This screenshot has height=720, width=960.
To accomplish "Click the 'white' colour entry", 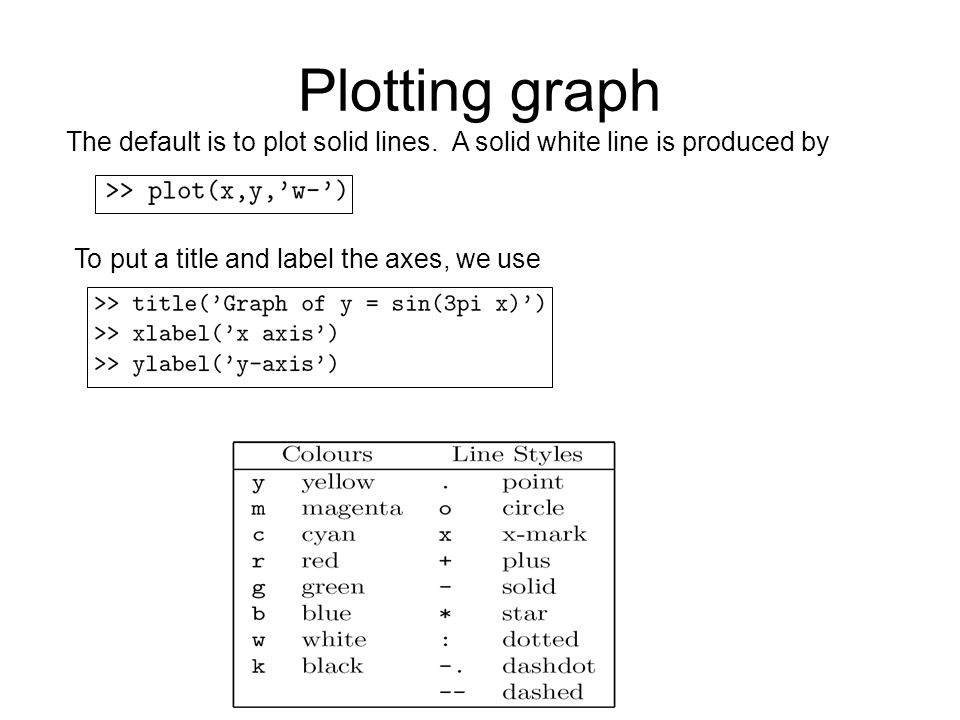I will click(334, 640).
